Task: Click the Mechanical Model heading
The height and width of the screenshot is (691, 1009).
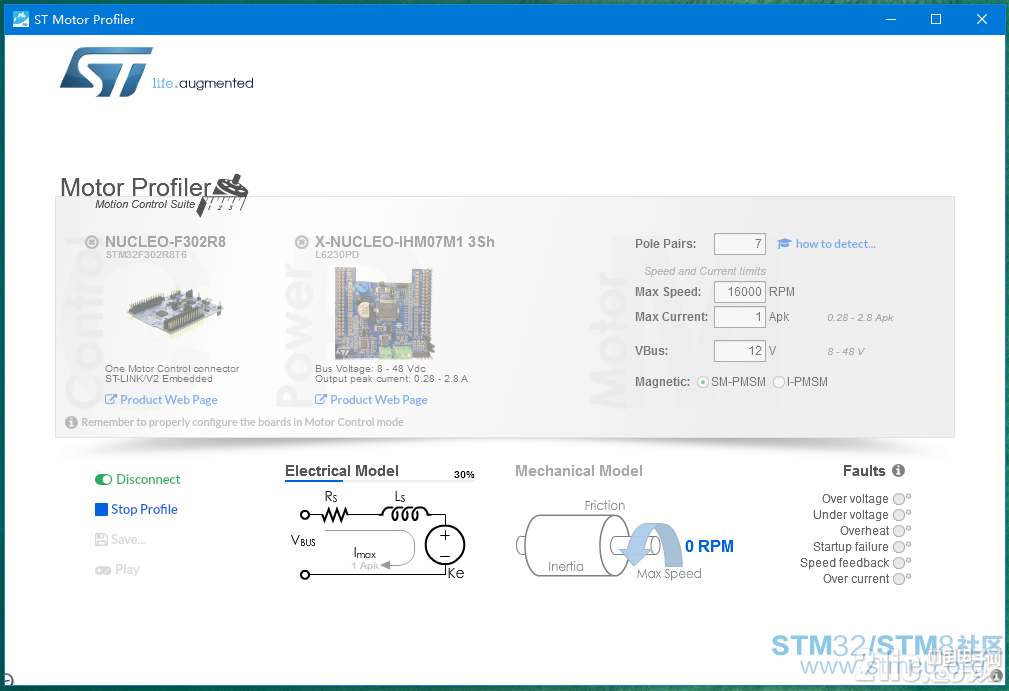Action: click(x=579, y=471)
